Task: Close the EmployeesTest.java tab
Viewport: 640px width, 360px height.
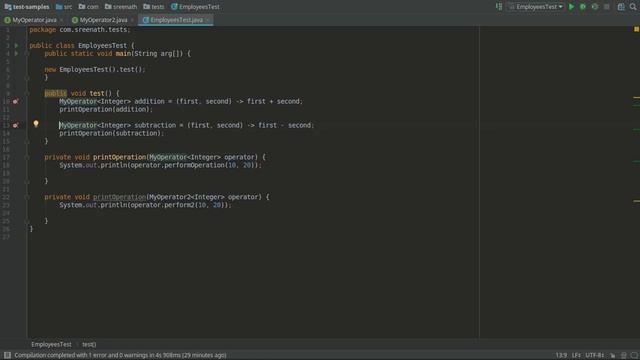Action: [x=208, y=20]
